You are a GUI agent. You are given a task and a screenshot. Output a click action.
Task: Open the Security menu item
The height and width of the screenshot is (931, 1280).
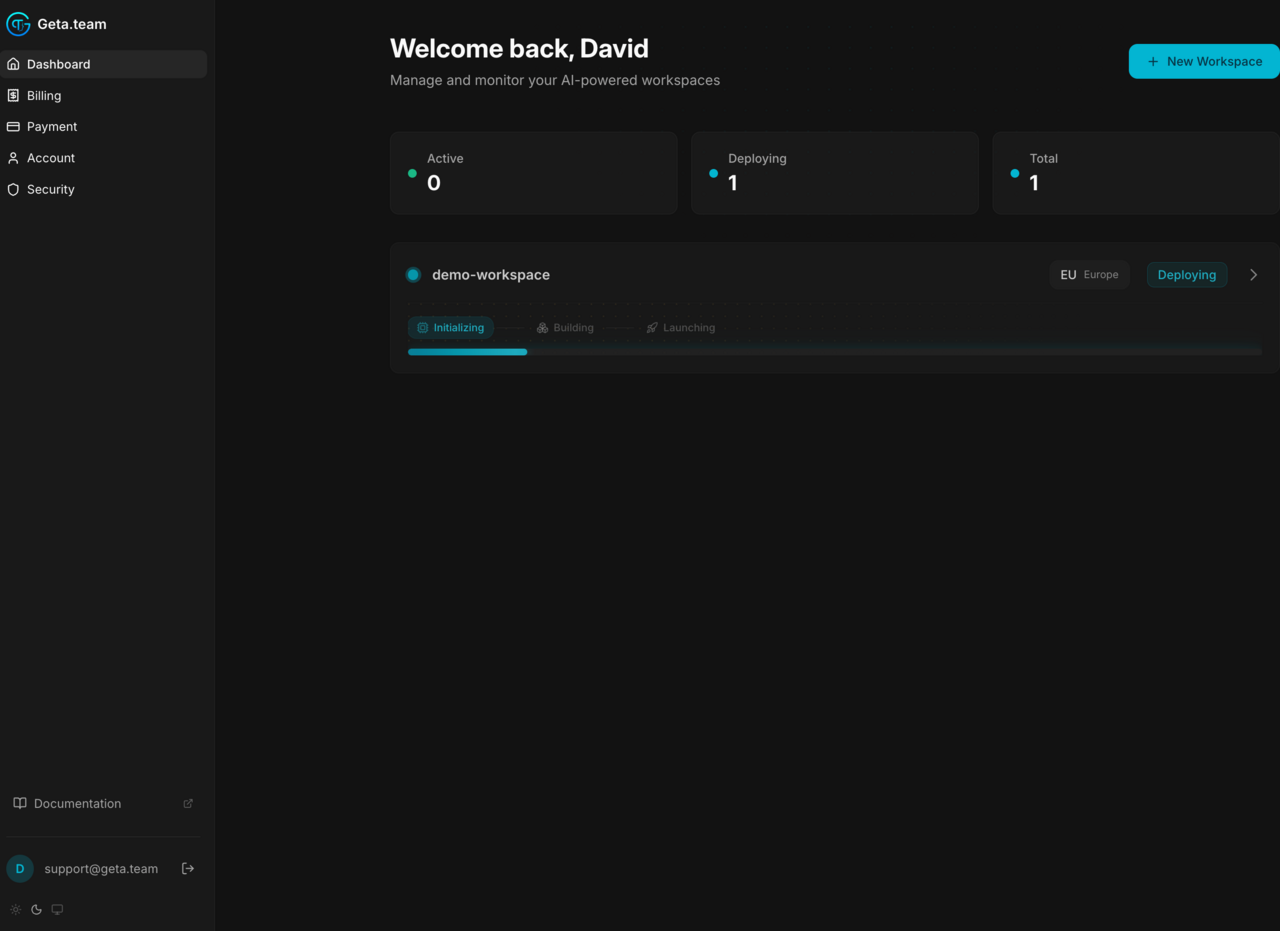tap(104, 189)
